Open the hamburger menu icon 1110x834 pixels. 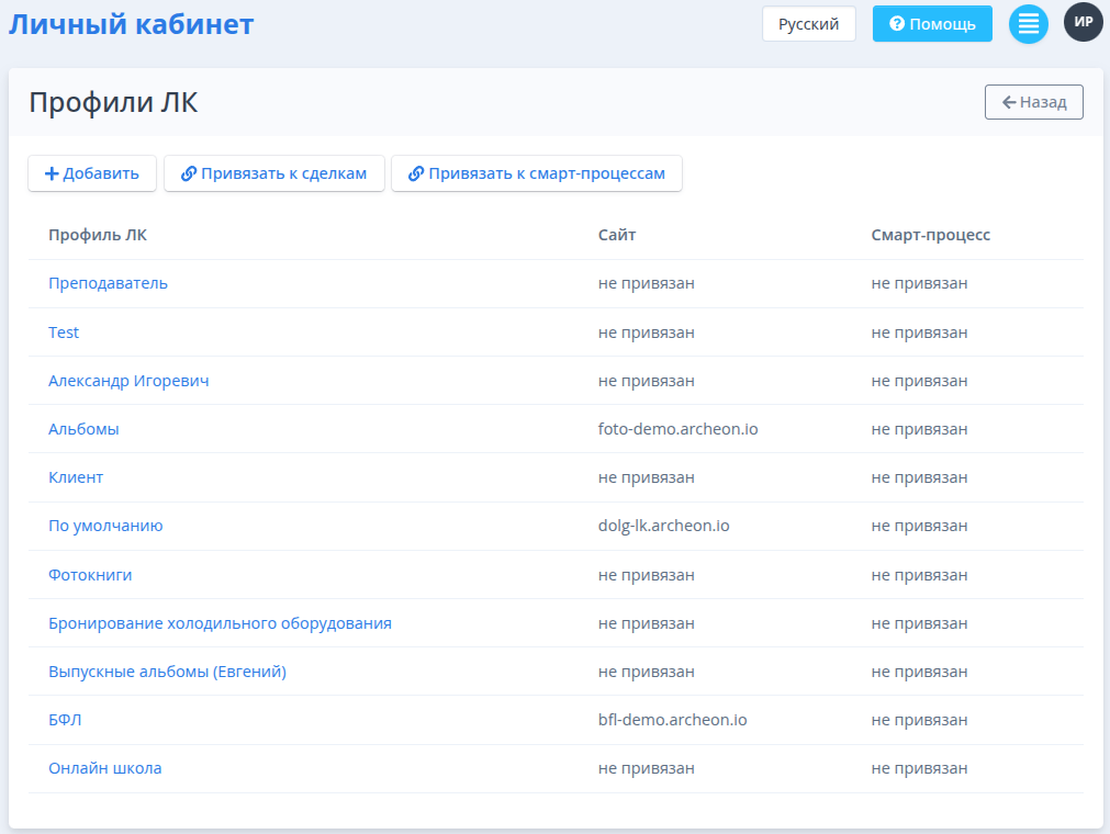[x=1028, y=24]
